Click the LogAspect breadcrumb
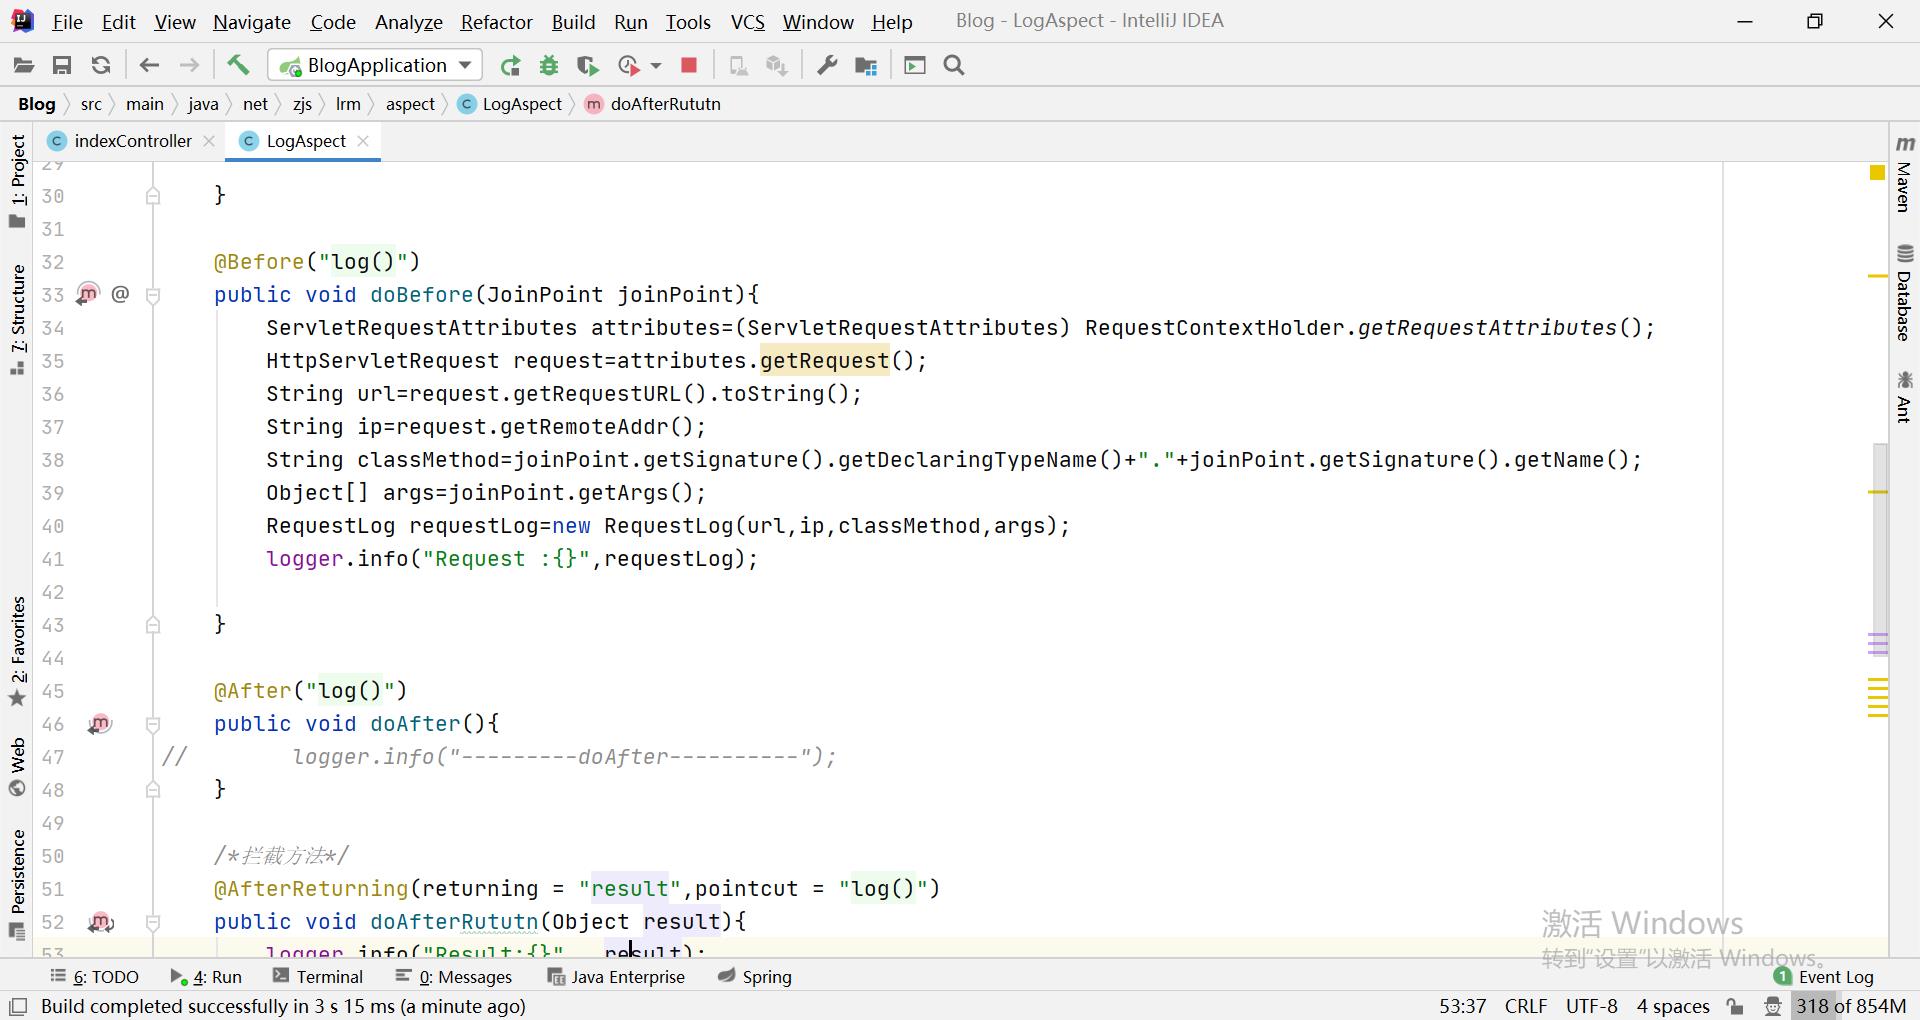 pos(510,104)
